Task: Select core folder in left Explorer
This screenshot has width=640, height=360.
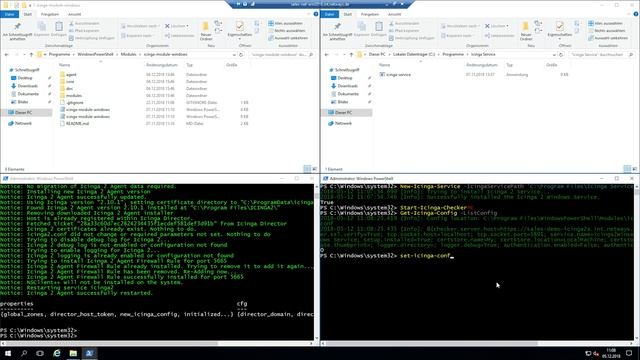Action: pyautogui.click(x=70, y=82)
